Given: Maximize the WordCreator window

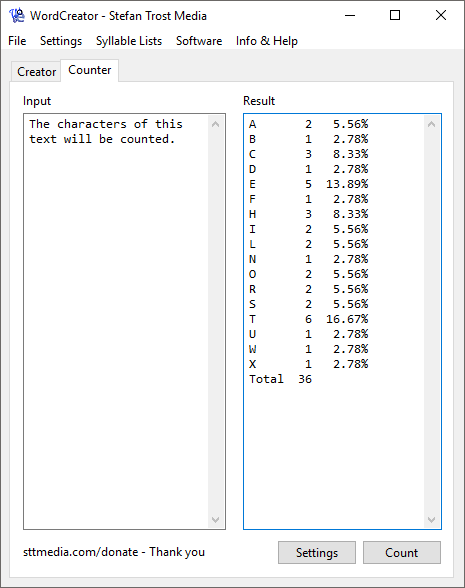Looking at the screenshot, I should [395, 15].
